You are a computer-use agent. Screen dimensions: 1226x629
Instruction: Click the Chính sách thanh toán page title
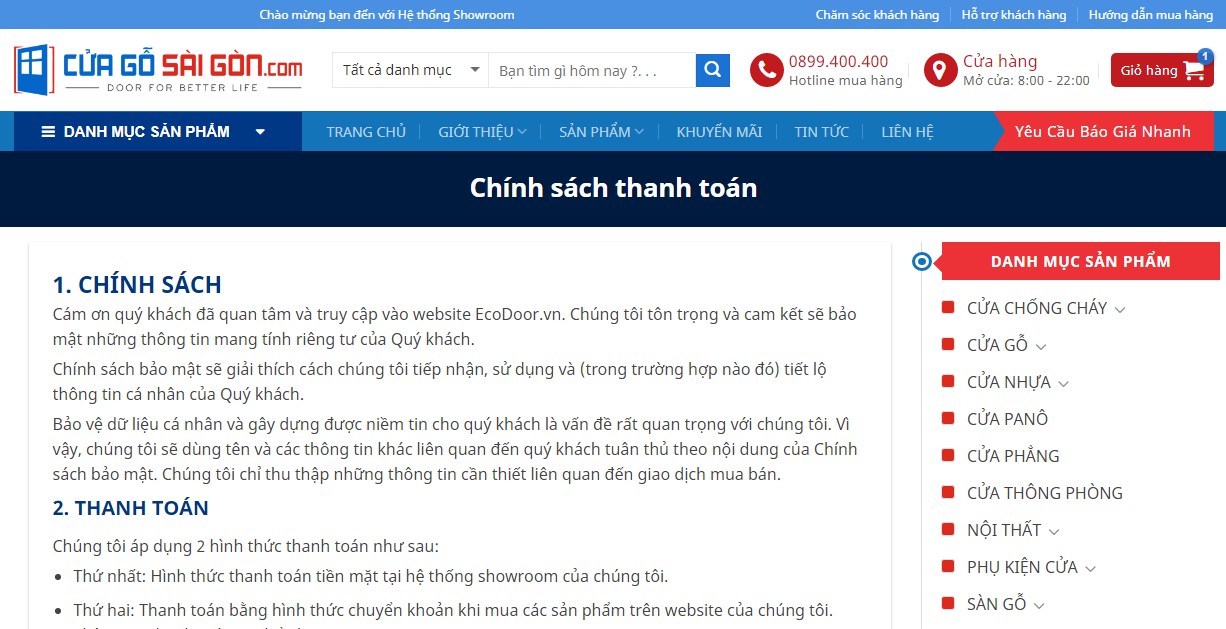[x=613, y=188]
